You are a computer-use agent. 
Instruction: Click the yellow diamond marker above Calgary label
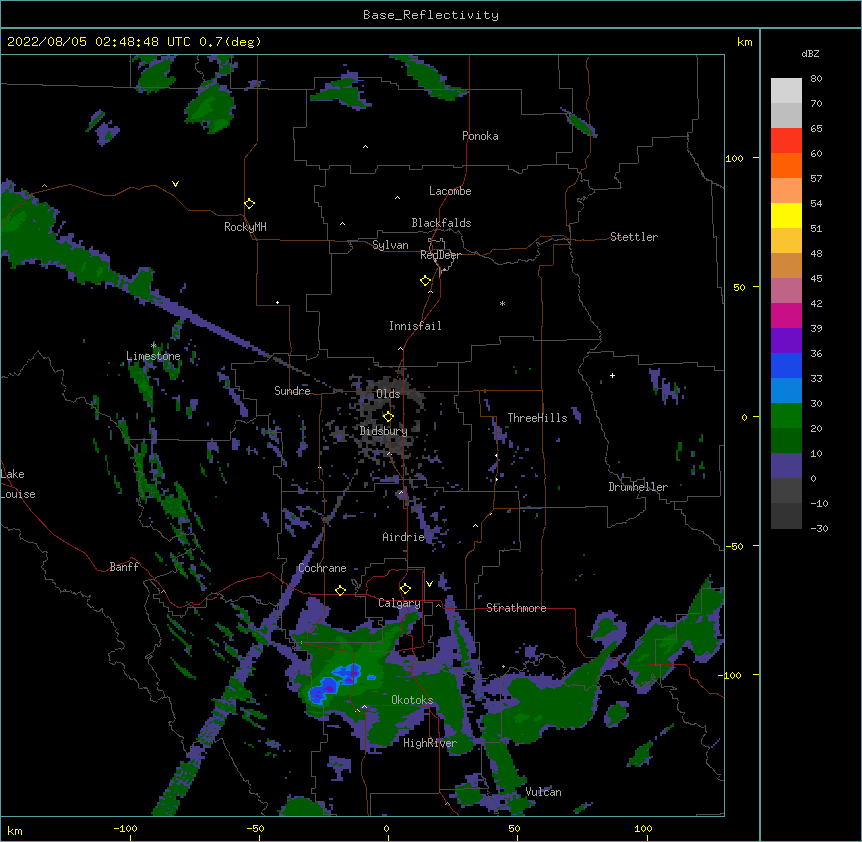[x=405, y=589]
